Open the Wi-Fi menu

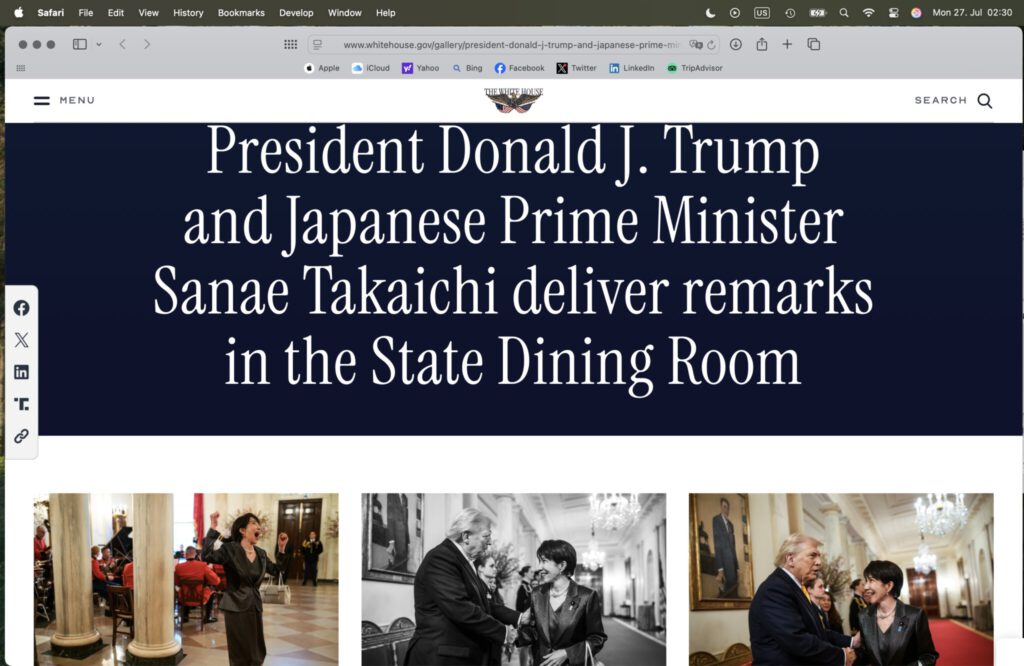(868, 12)
